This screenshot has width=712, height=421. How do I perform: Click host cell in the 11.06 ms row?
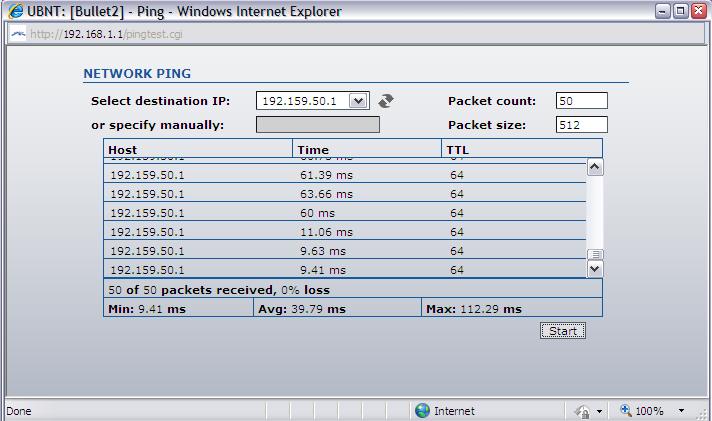coord(148,232)
